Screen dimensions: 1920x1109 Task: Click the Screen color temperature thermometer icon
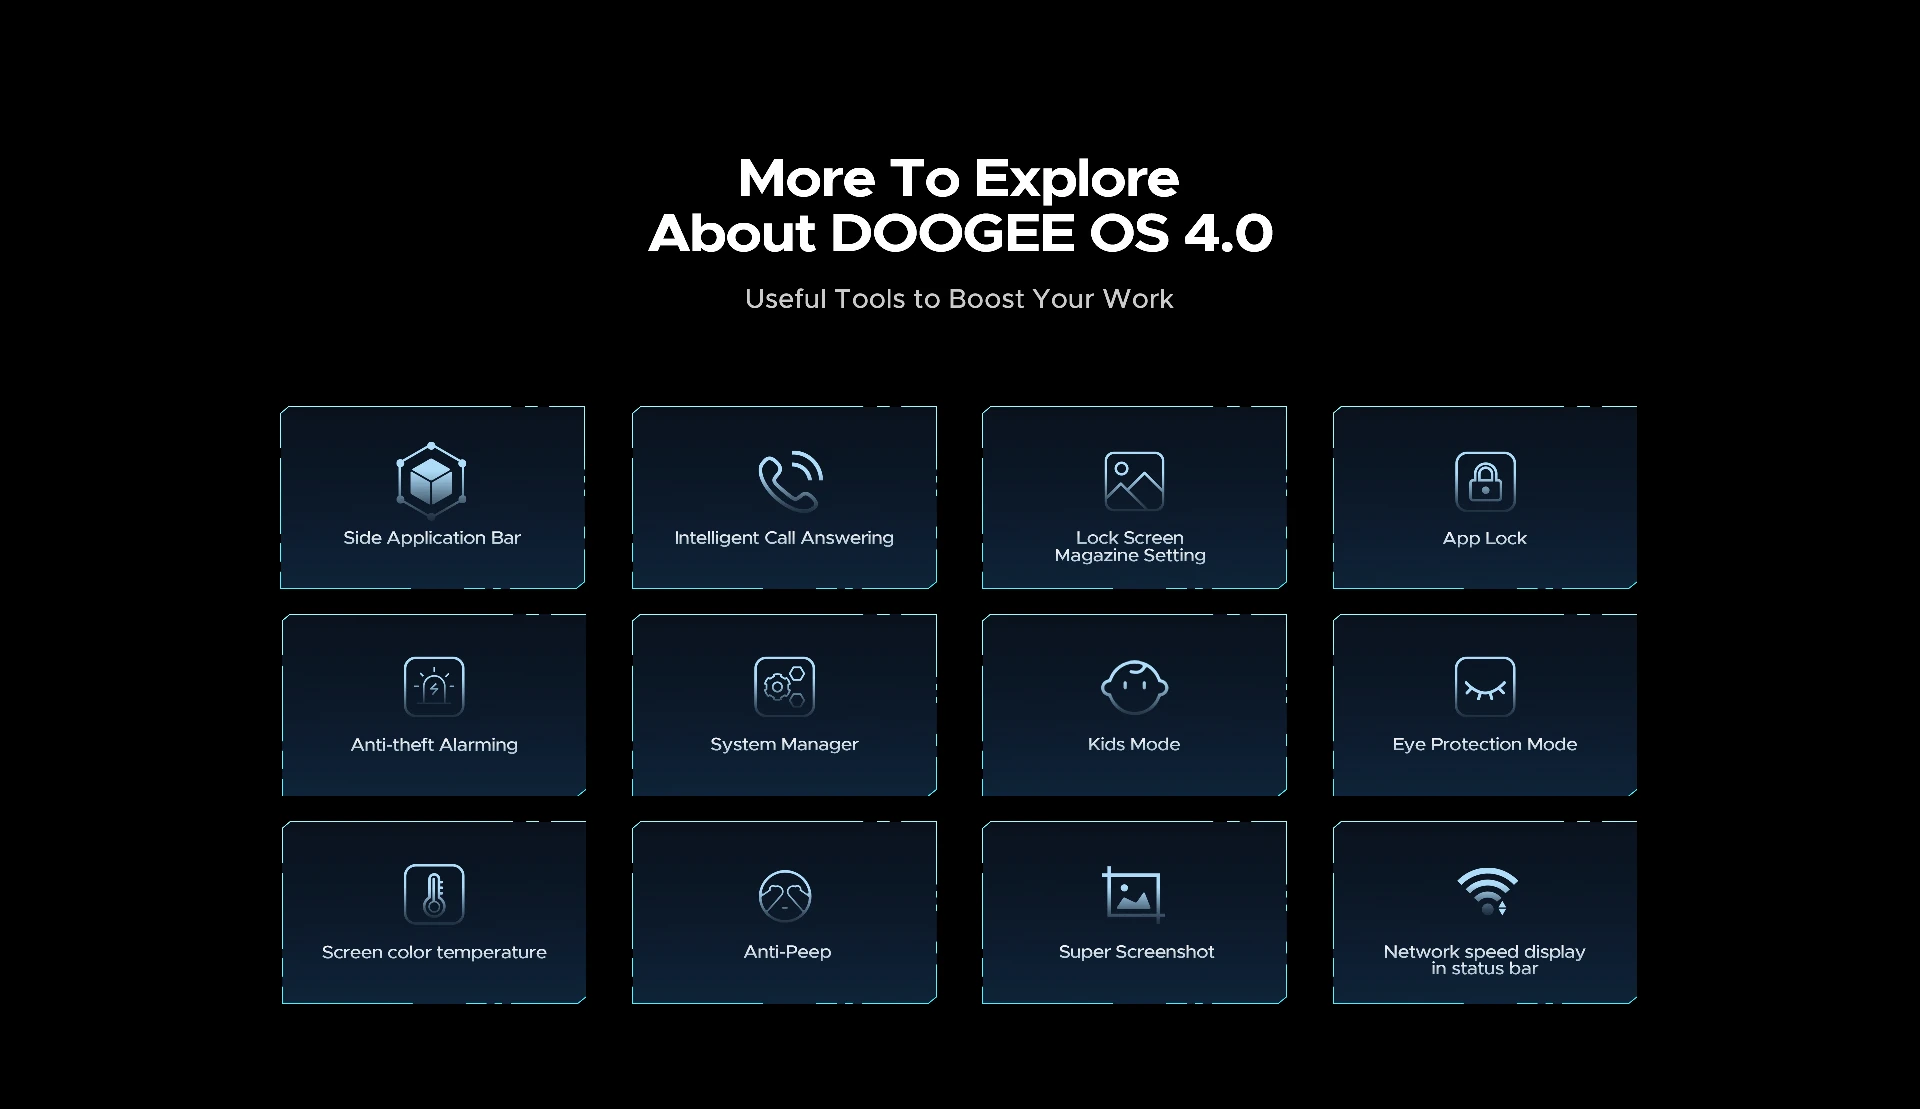coord(434,893)
